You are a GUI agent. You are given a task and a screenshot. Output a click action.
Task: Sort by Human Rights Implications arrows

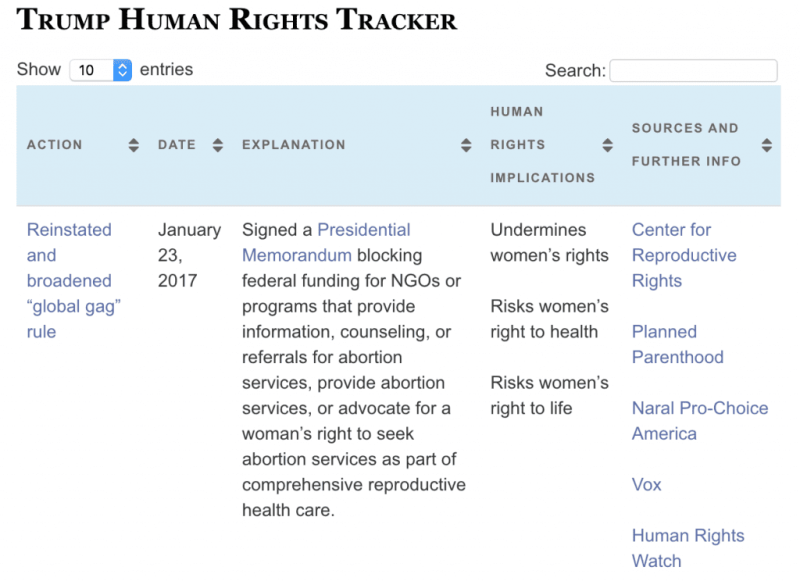(x=607, y=145)
